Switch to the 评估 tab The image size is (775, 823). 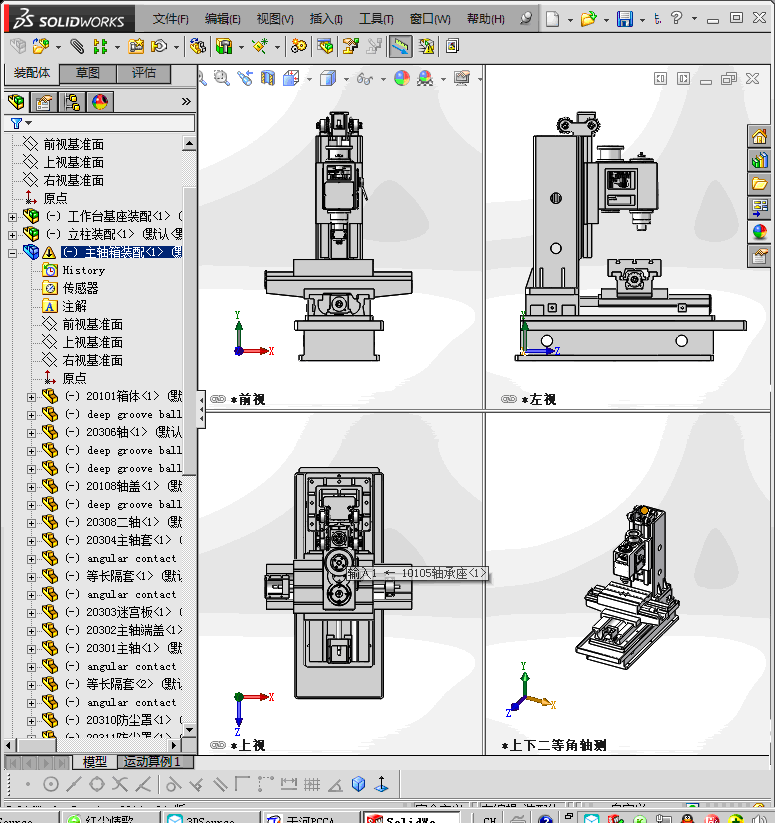pos(144,73)
